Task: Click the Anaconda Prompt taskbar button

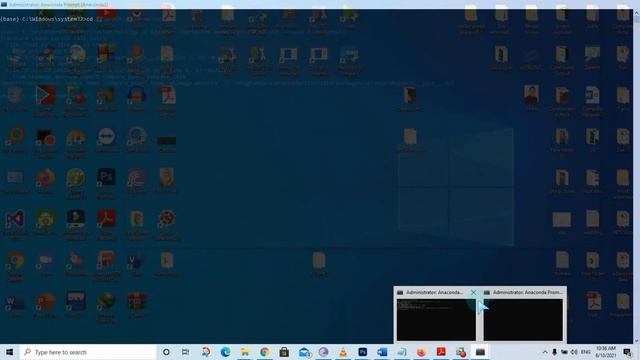Action: (480, 352)
